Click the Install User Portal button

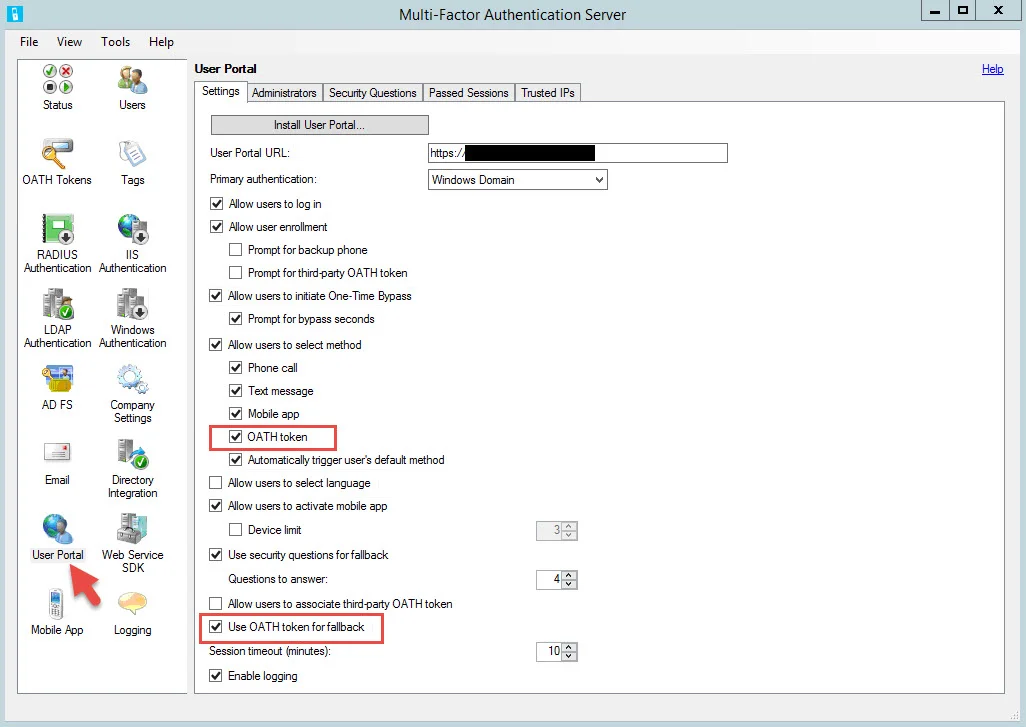coord(319,125)
